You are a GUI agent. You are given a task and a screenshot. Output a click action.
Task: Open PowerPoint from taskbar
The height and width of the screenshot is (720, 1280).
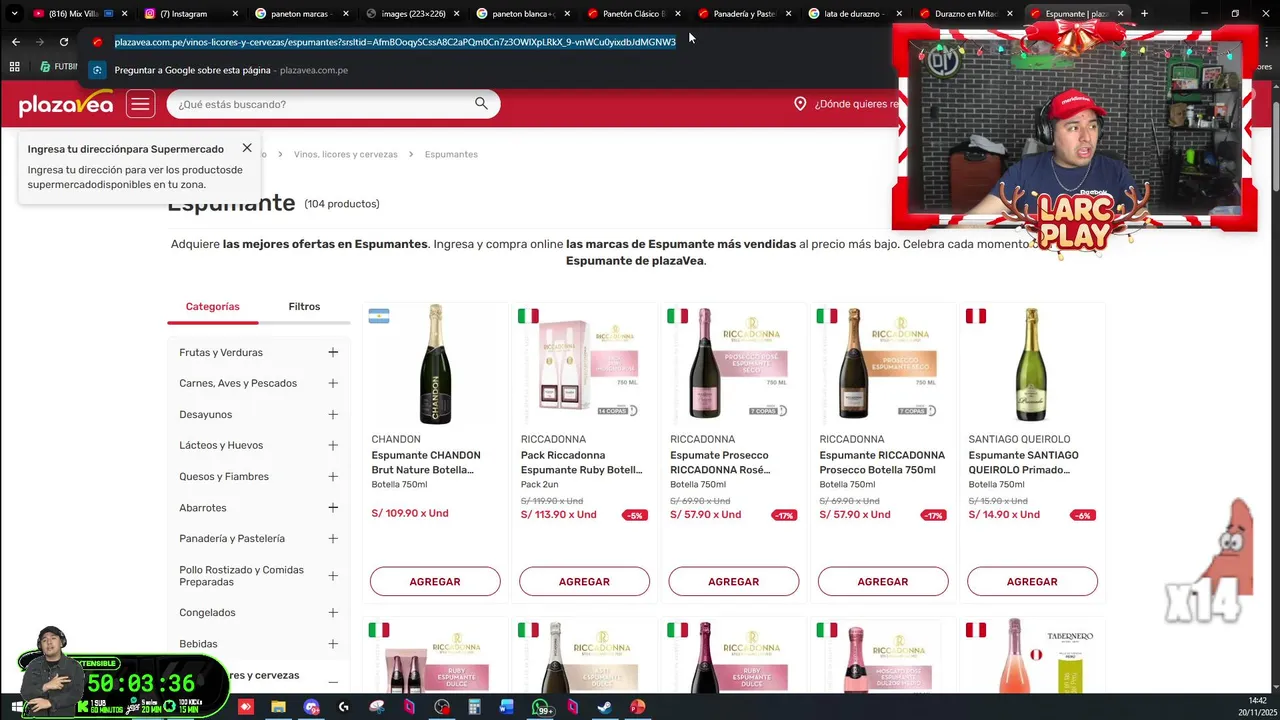638,707
